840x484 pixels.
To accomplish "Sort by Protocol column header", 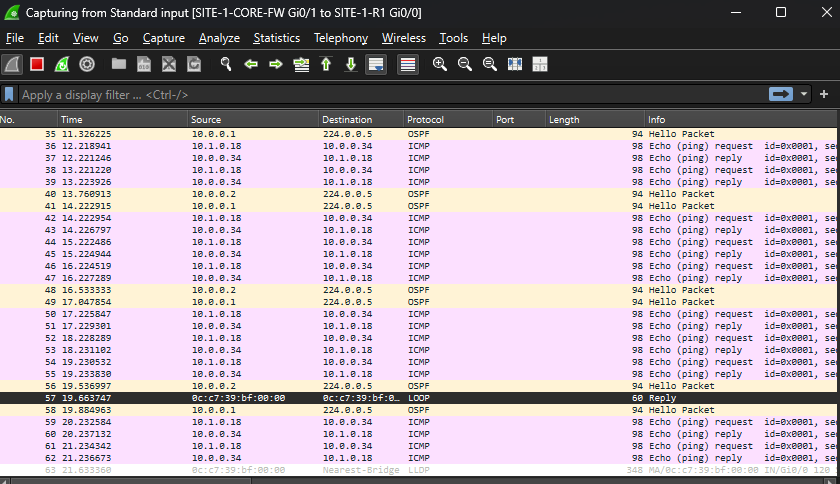I will [448, 120].
